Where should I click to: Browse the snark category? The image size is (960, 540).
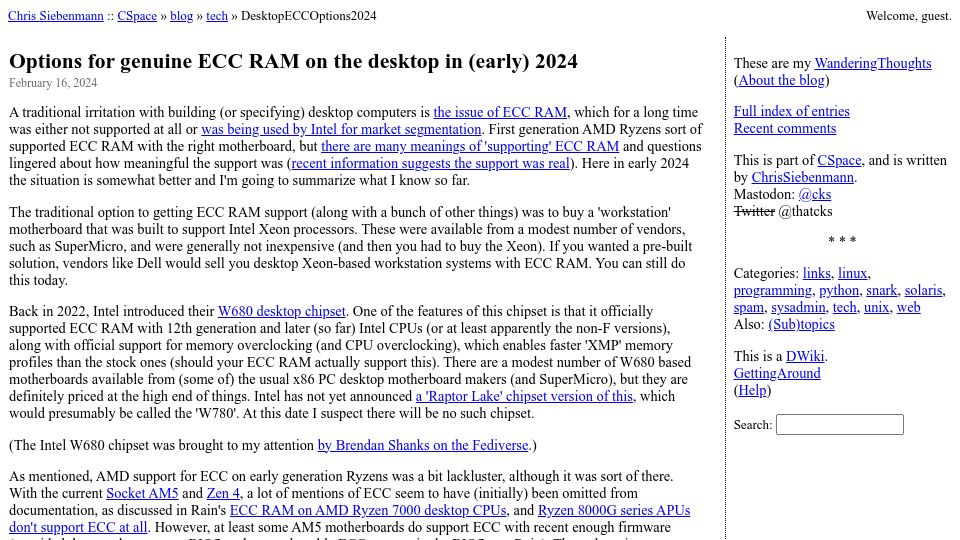pyautogui.click(x=882, y=290)
